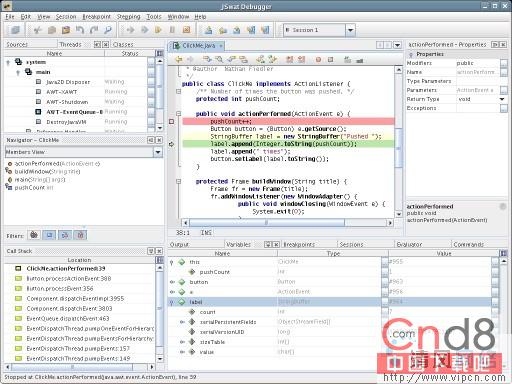Click the Pause session icon in toolbar
Screen dimensions: 512x384
click(x=172, y=30)
